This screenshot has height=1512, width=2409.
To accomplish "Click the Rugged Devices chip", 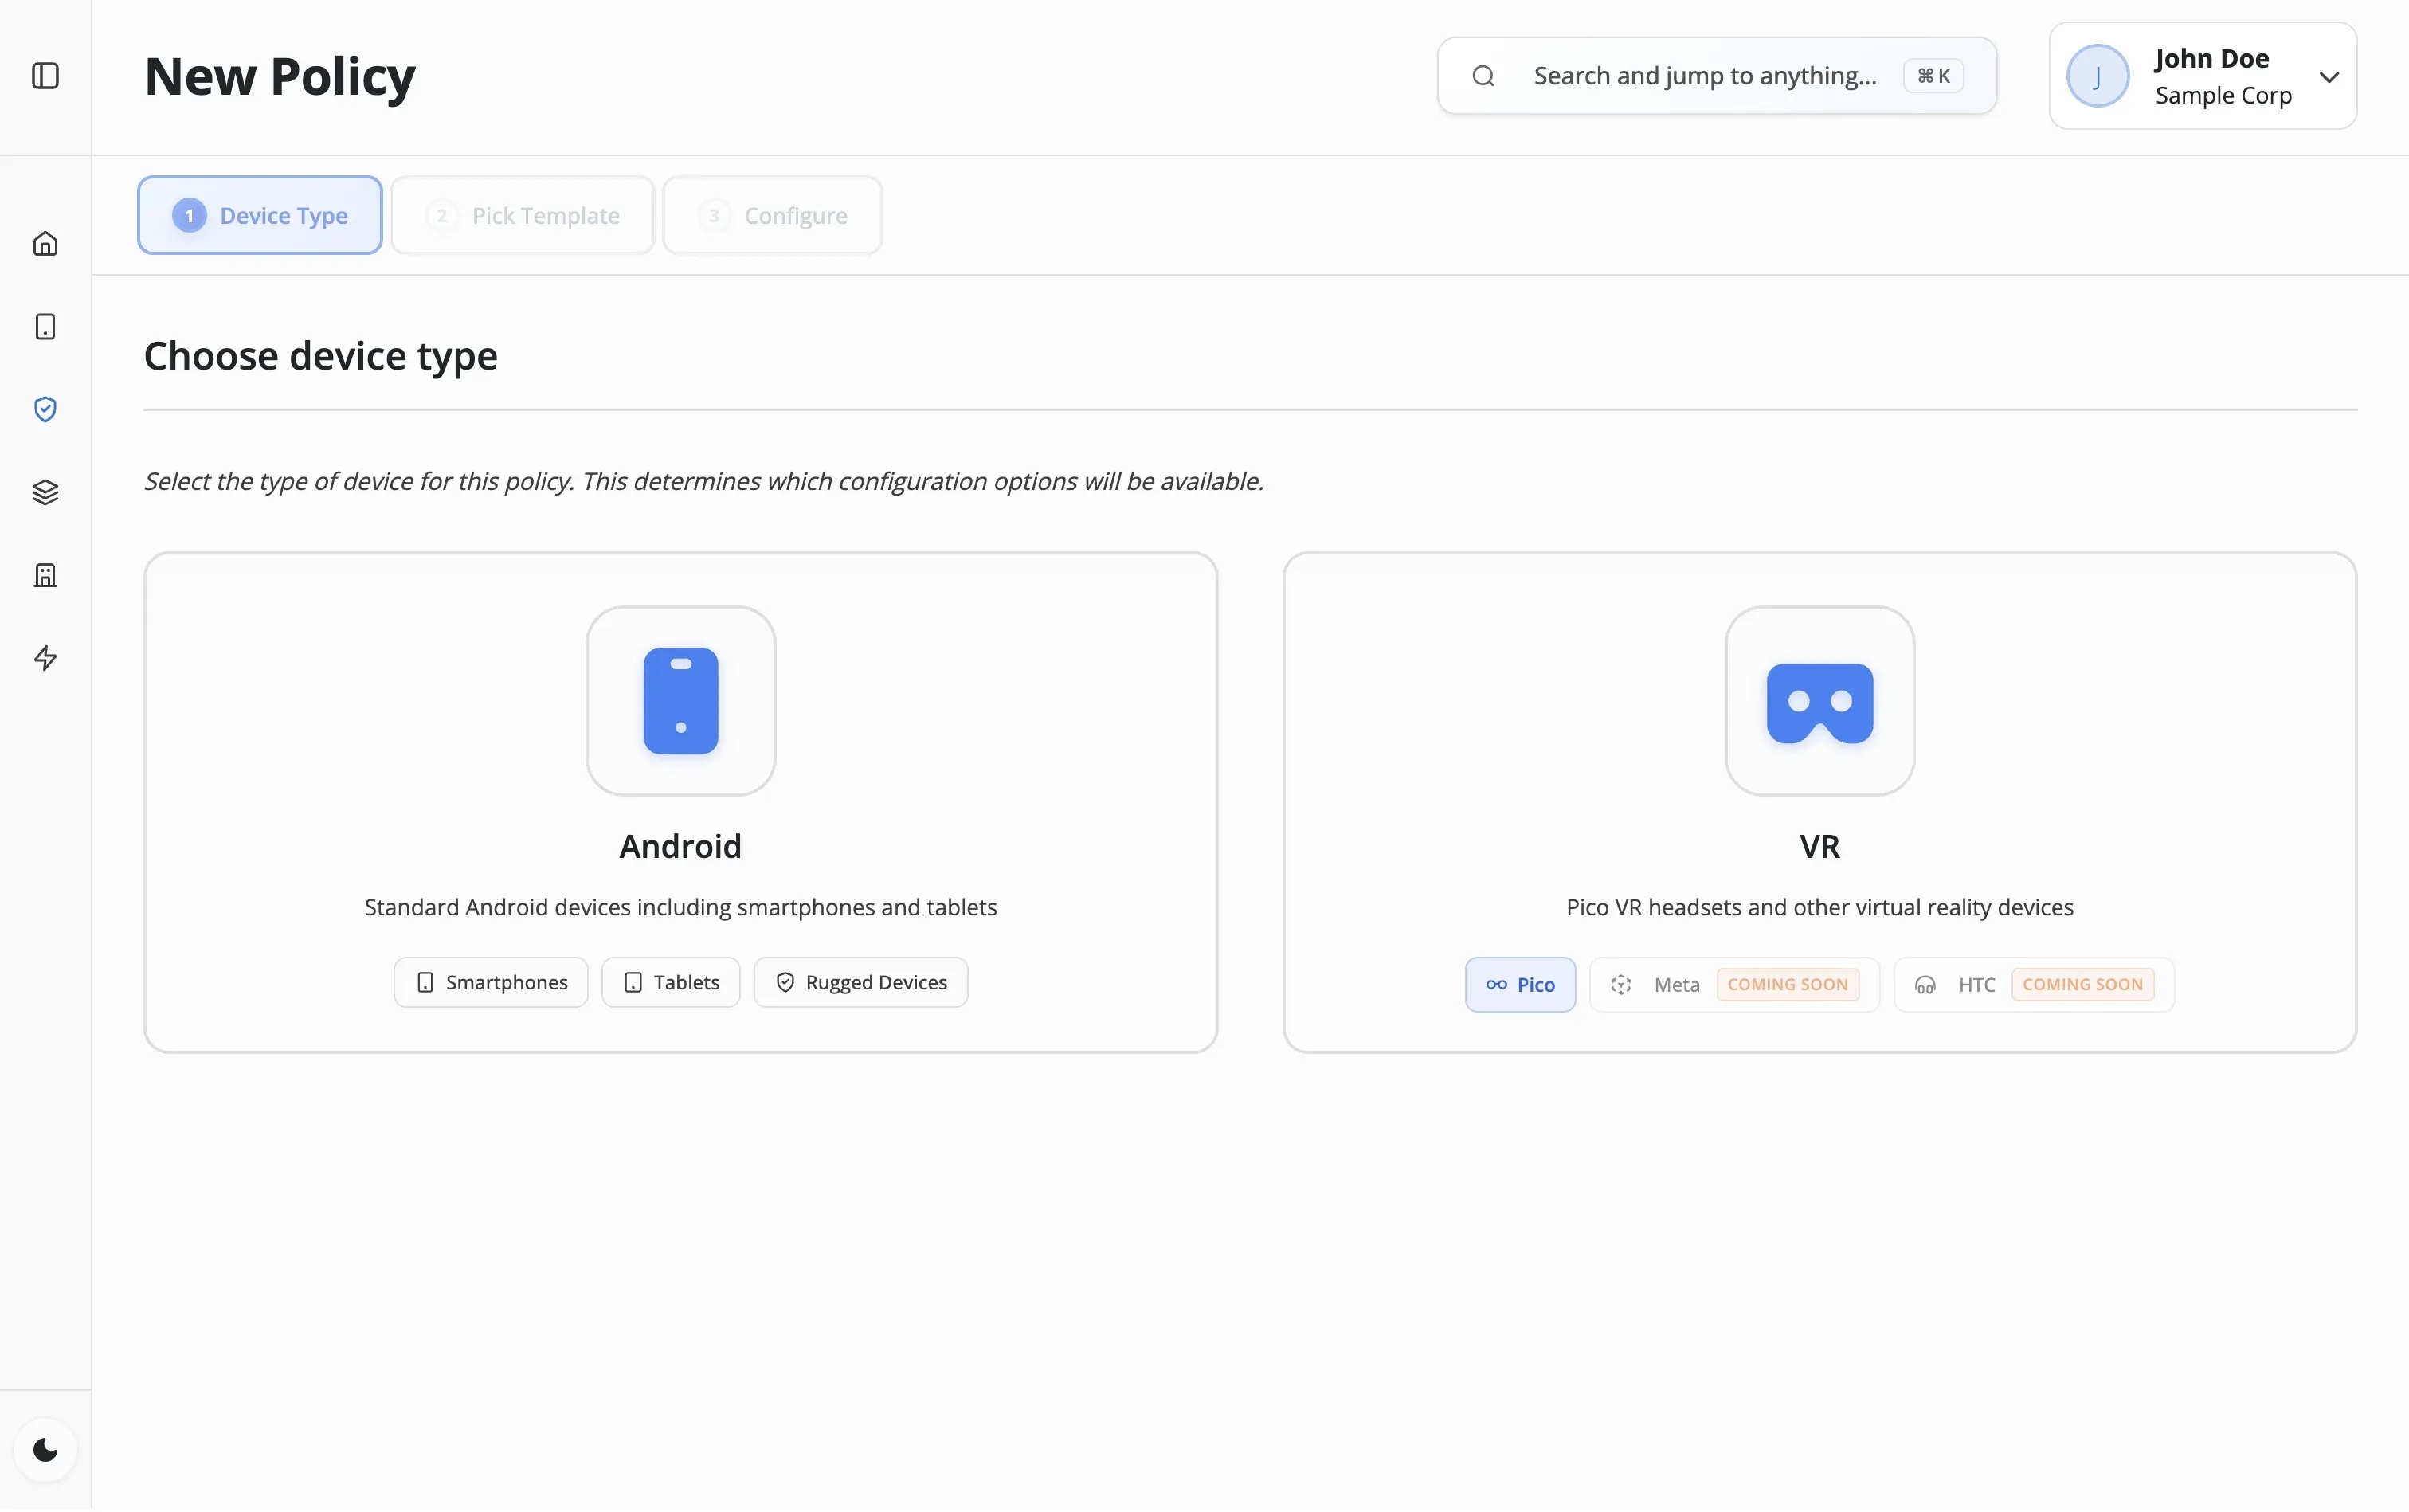I will (860, 982).
